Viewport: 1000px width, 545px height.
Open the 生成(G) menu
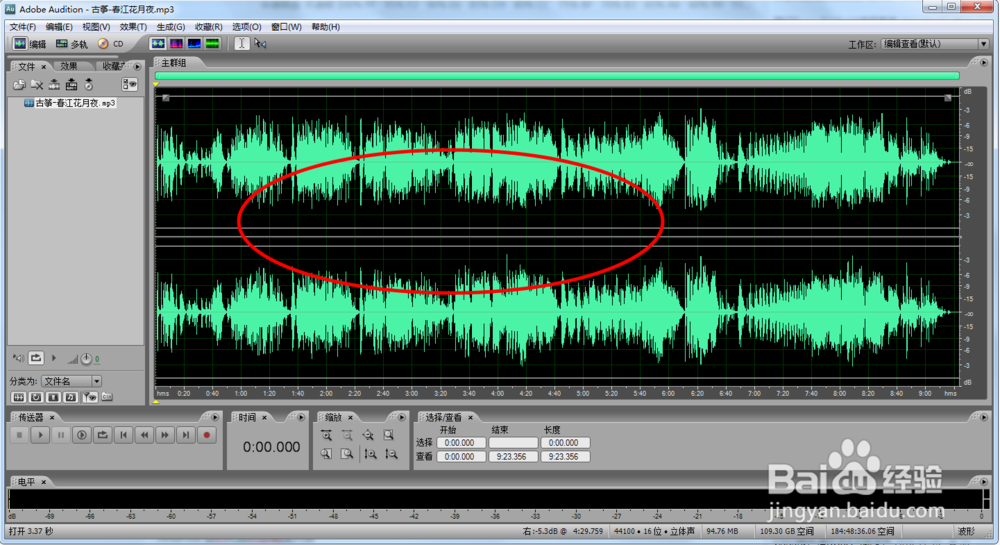[x=171, y=27]
